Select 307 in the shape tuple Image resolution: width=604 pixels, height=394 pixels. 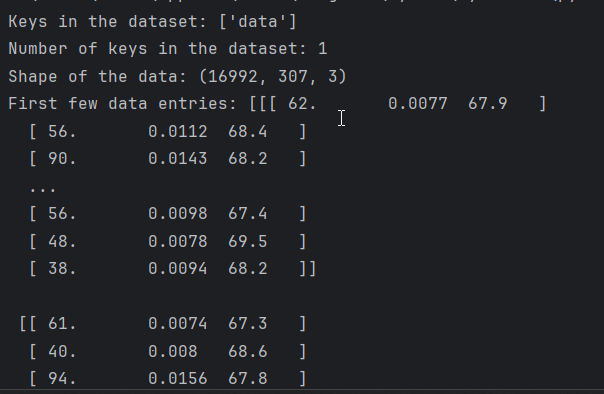[292, 77]
